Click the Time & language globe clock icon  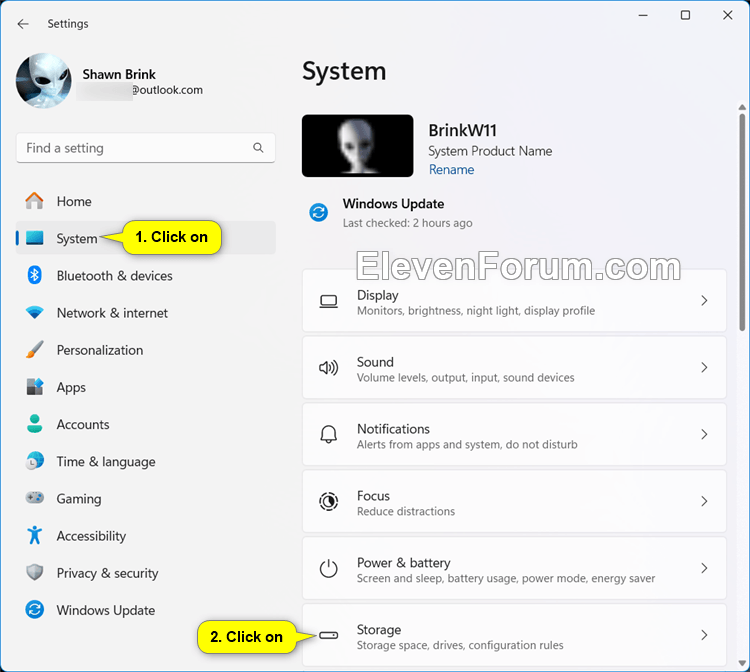pyautogui.click(x=34, y=461)
